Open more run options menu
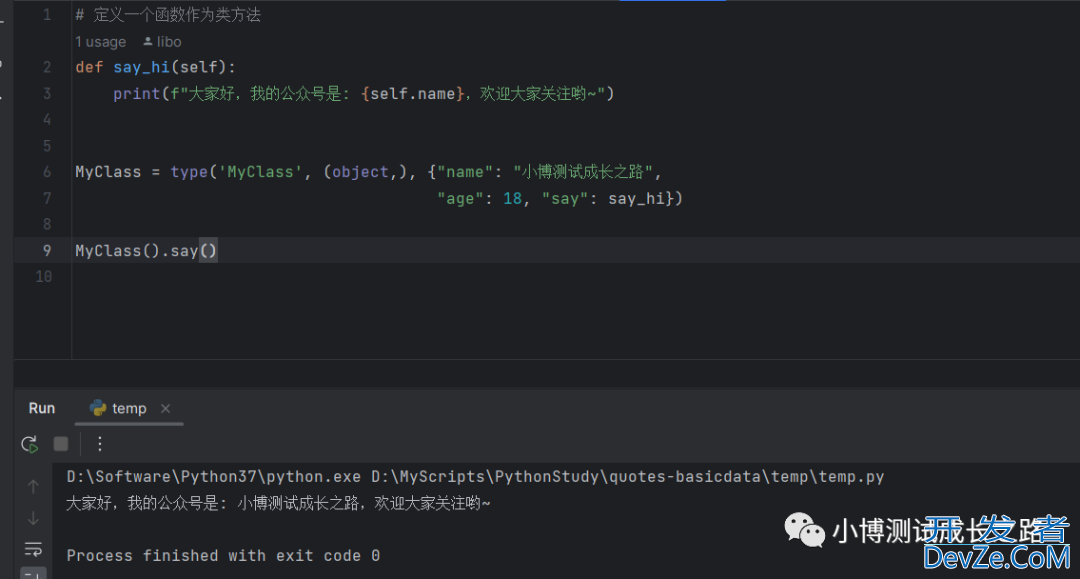The width and height of the screenshot is (1080, 579). [x=100, y=444]
